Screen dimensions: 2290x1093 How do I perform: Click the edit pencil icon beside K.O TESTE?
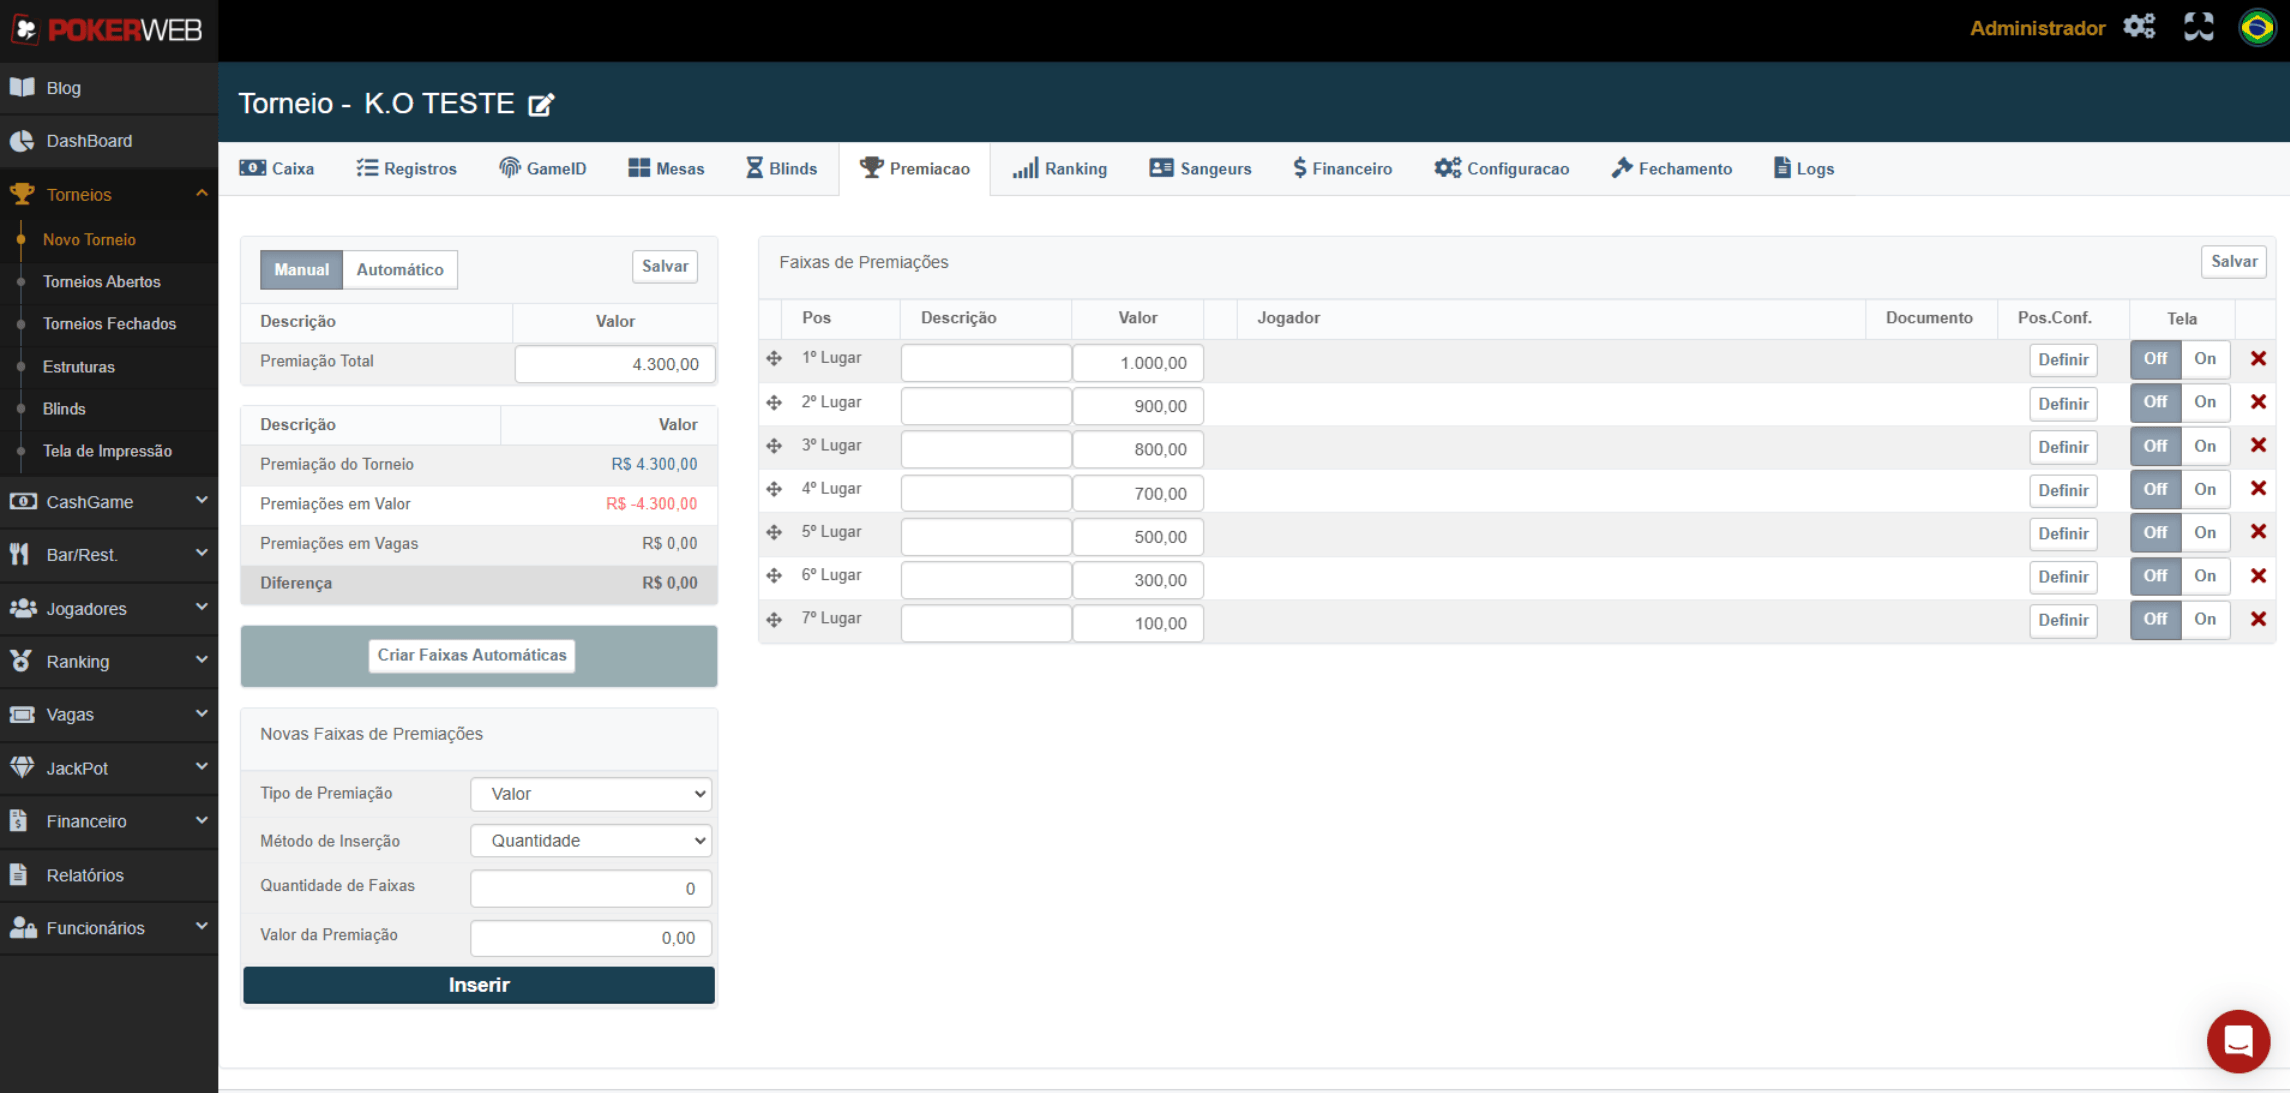tap(541, 105)
